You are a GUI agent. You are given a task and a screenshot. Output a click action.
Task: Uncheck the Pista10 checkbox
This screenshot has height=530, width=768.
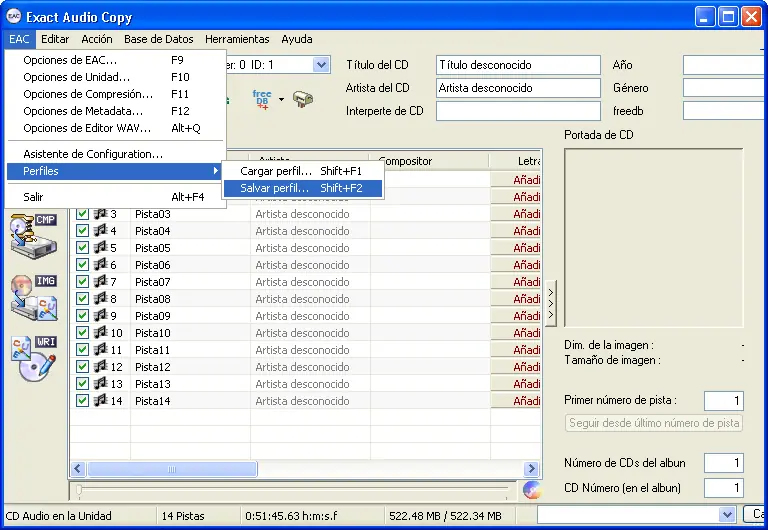pos(82,333)
